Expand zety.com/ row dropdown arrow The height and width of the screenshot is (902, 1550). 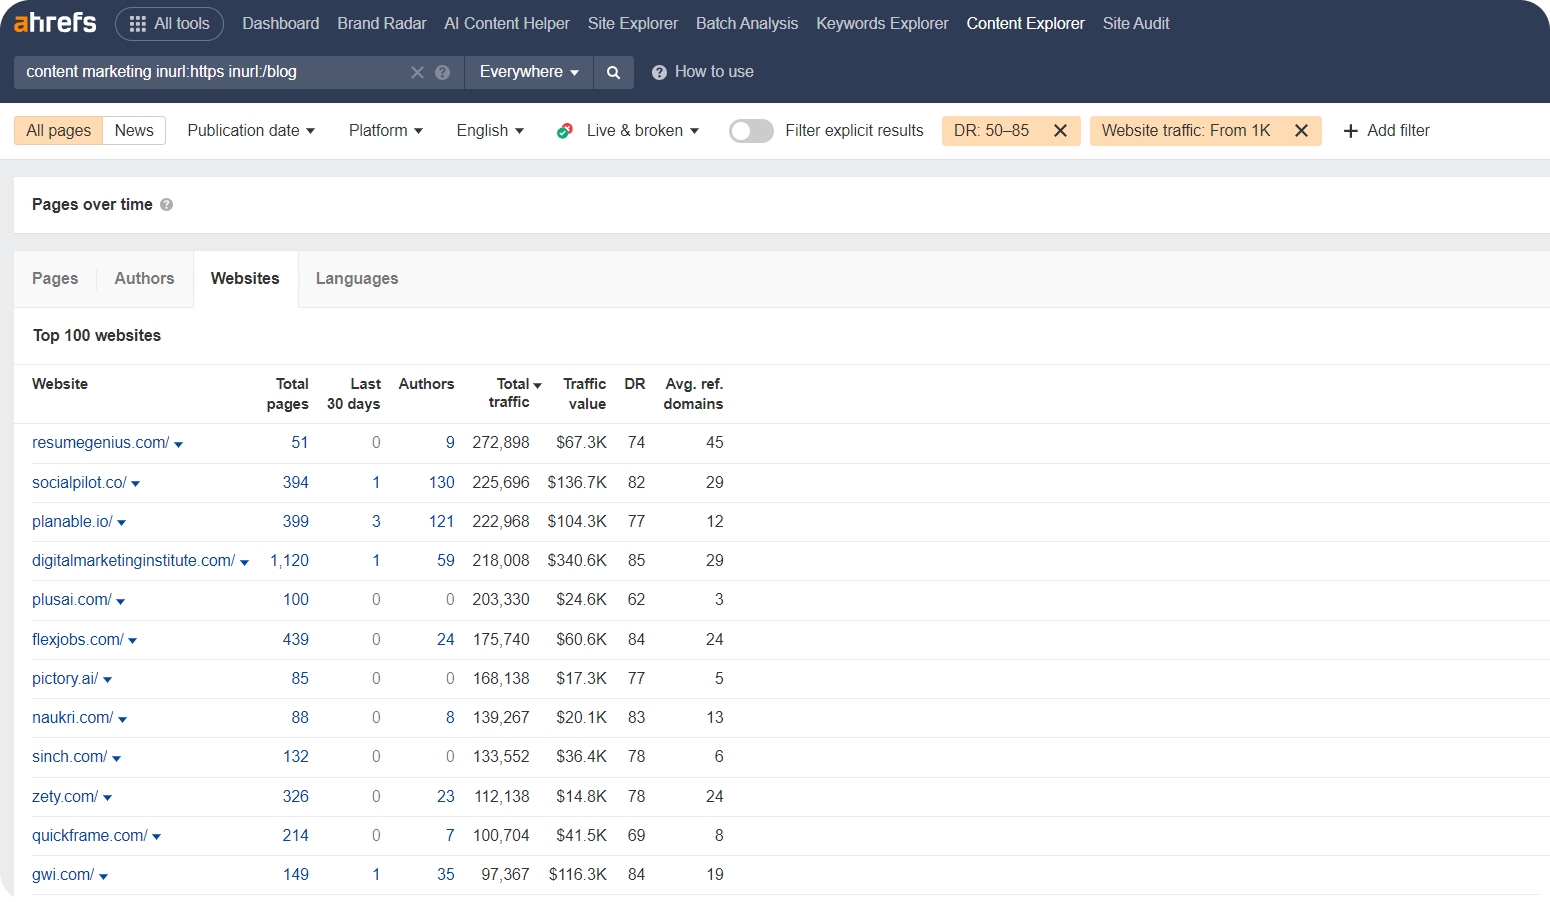[x=108, y=798]
